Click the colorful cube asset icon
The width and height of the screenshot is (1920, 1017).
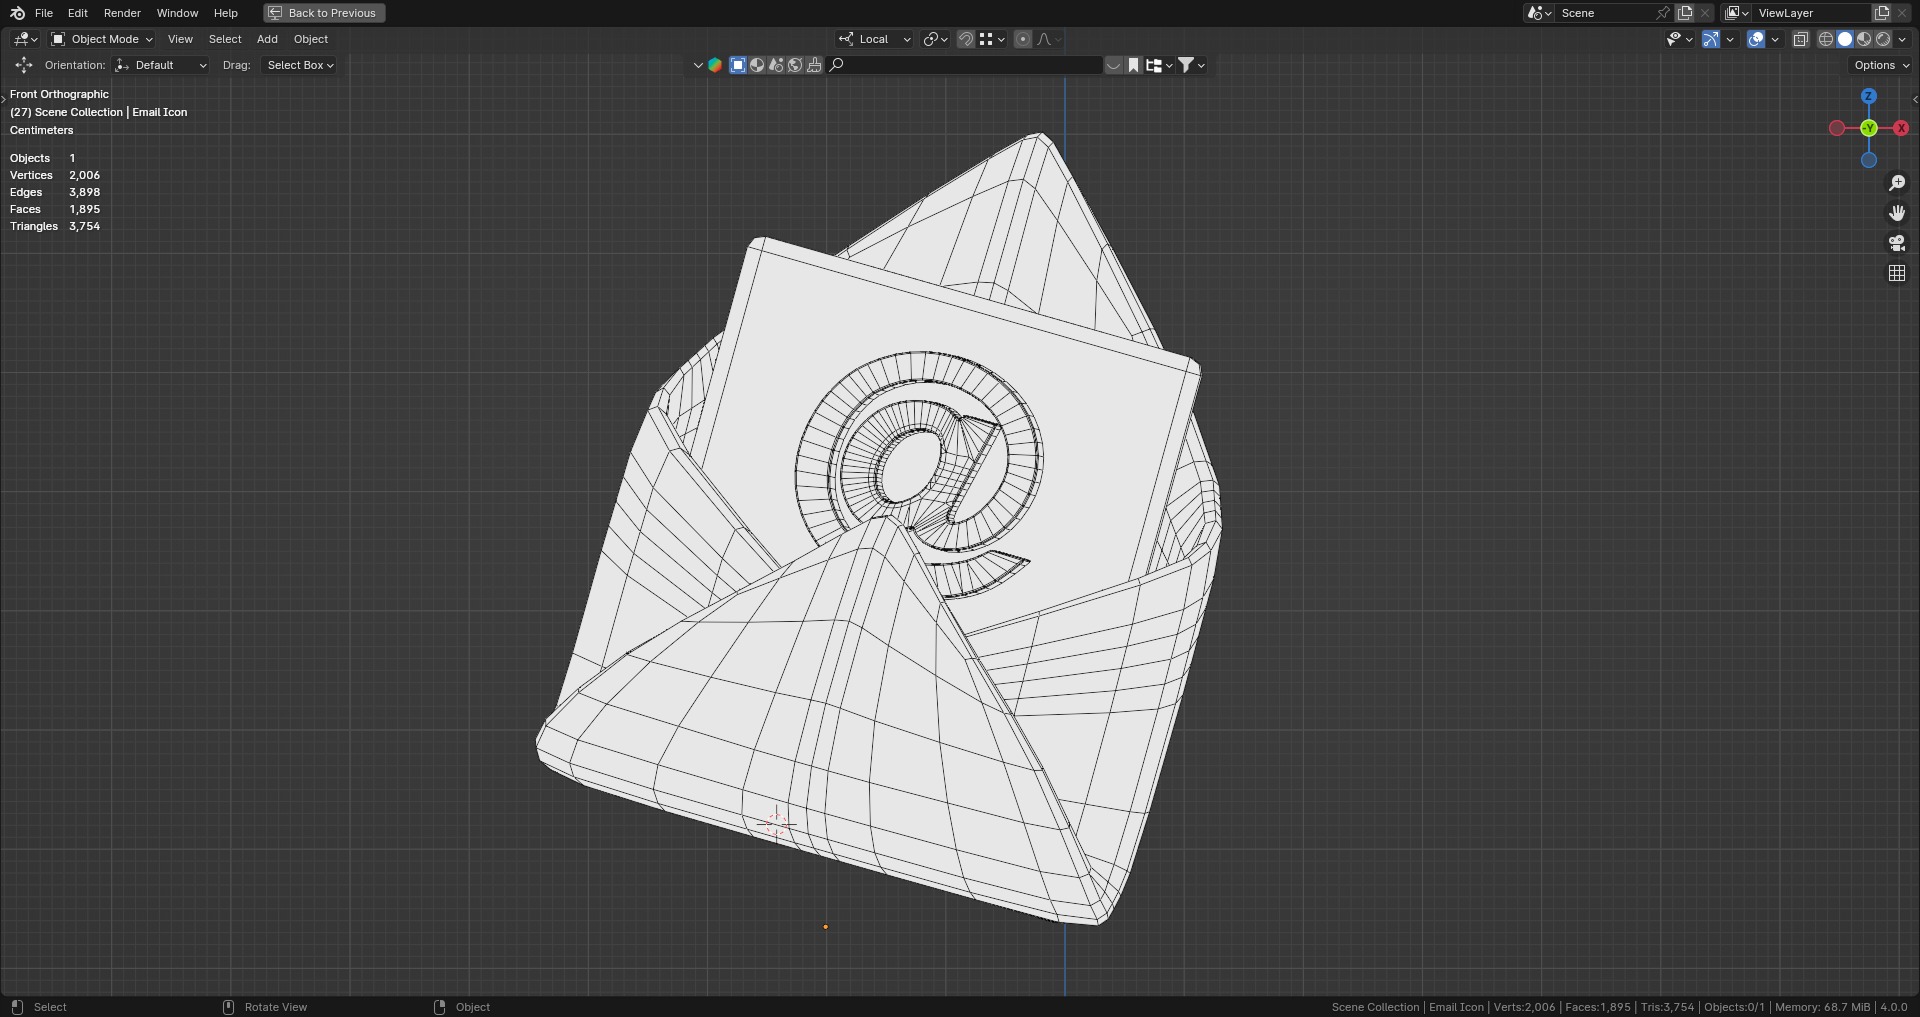tap(715, 65)
